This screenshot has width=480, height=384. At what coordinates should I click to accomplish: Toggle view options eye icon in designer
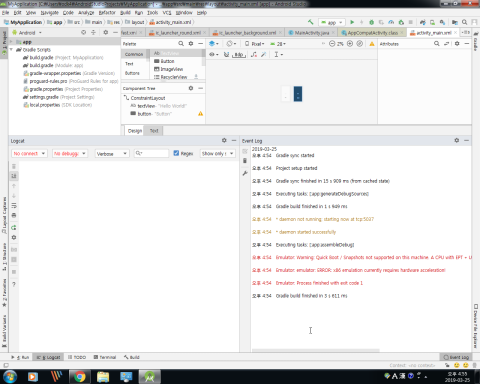(213, 54)
